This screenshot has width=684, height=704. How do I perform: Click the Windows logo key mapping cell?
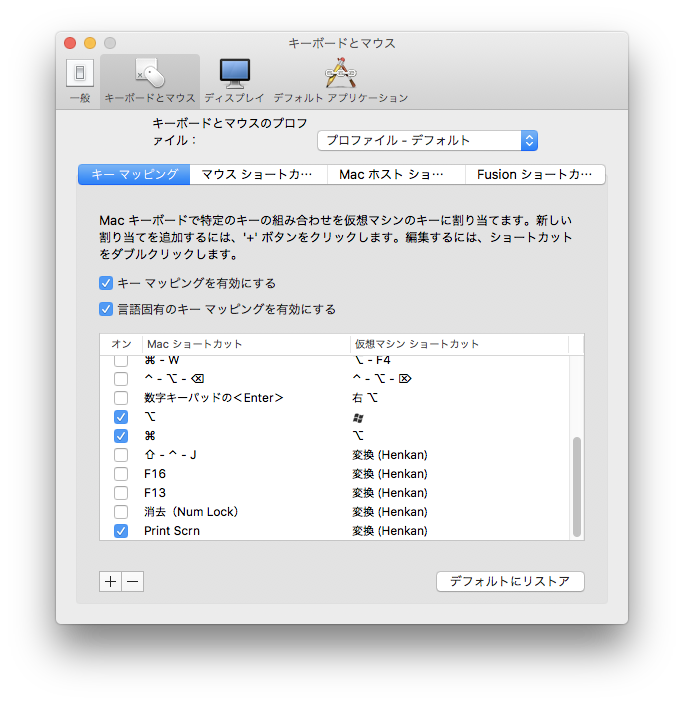click(358, 418)
